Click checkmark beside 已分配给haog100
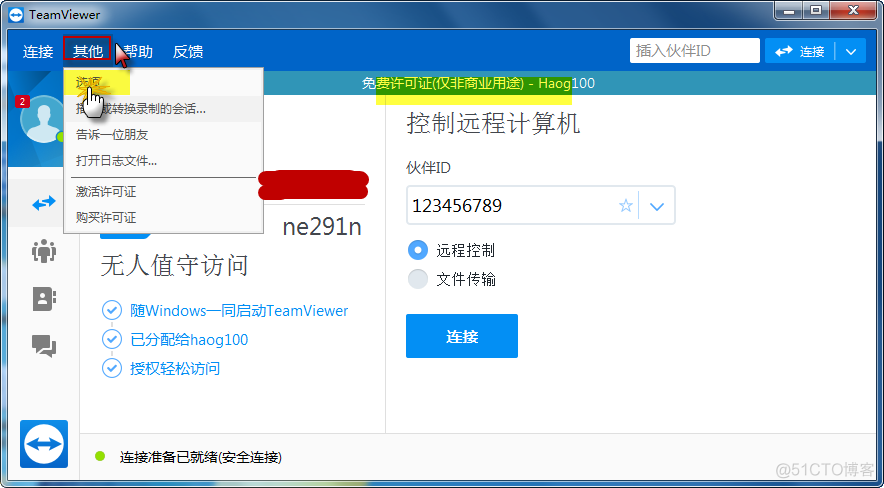 point(112,339)
